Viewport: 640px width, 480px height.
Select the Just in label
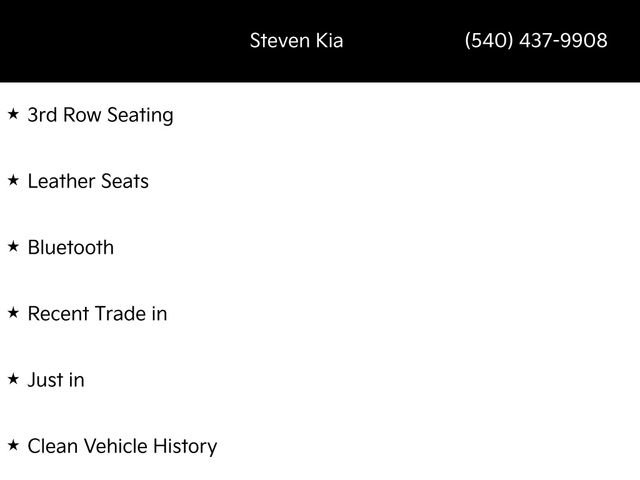click(56, 380)
